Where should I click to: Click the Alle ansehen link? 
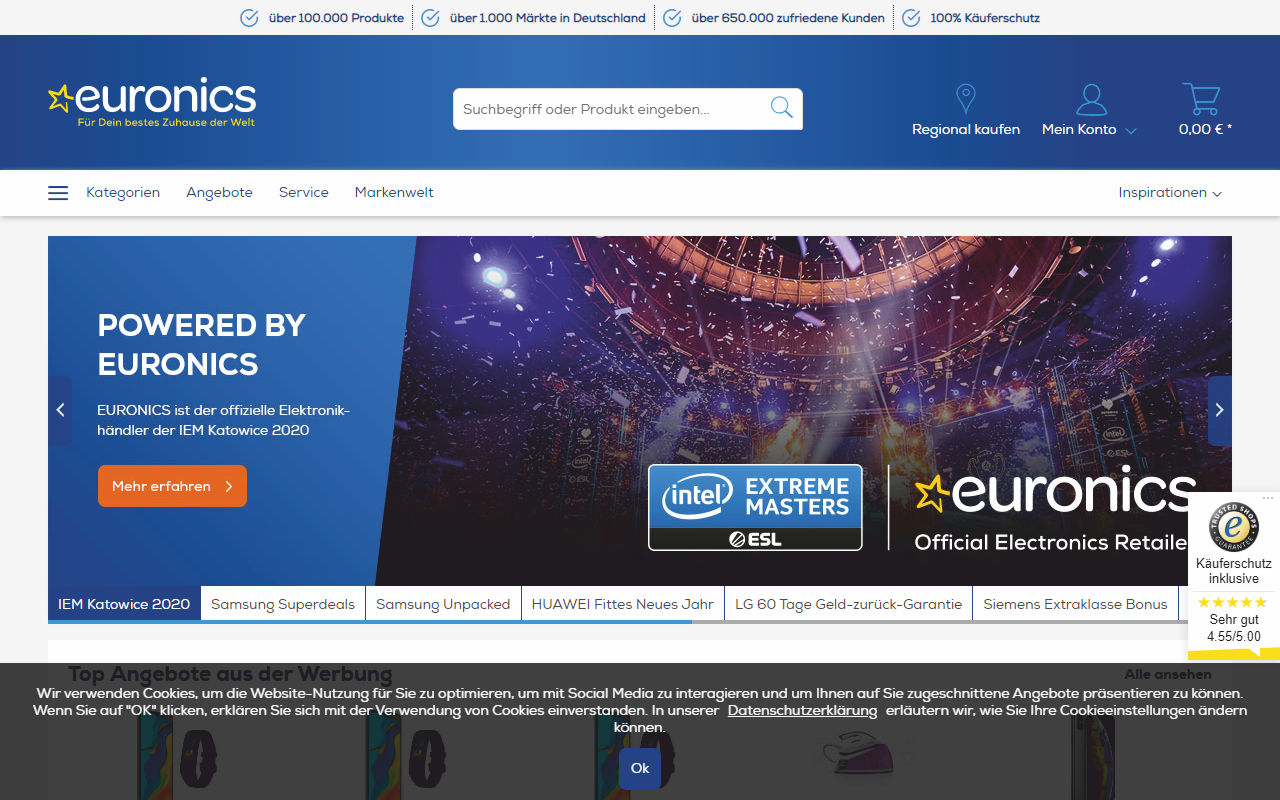pos(1168,675)
